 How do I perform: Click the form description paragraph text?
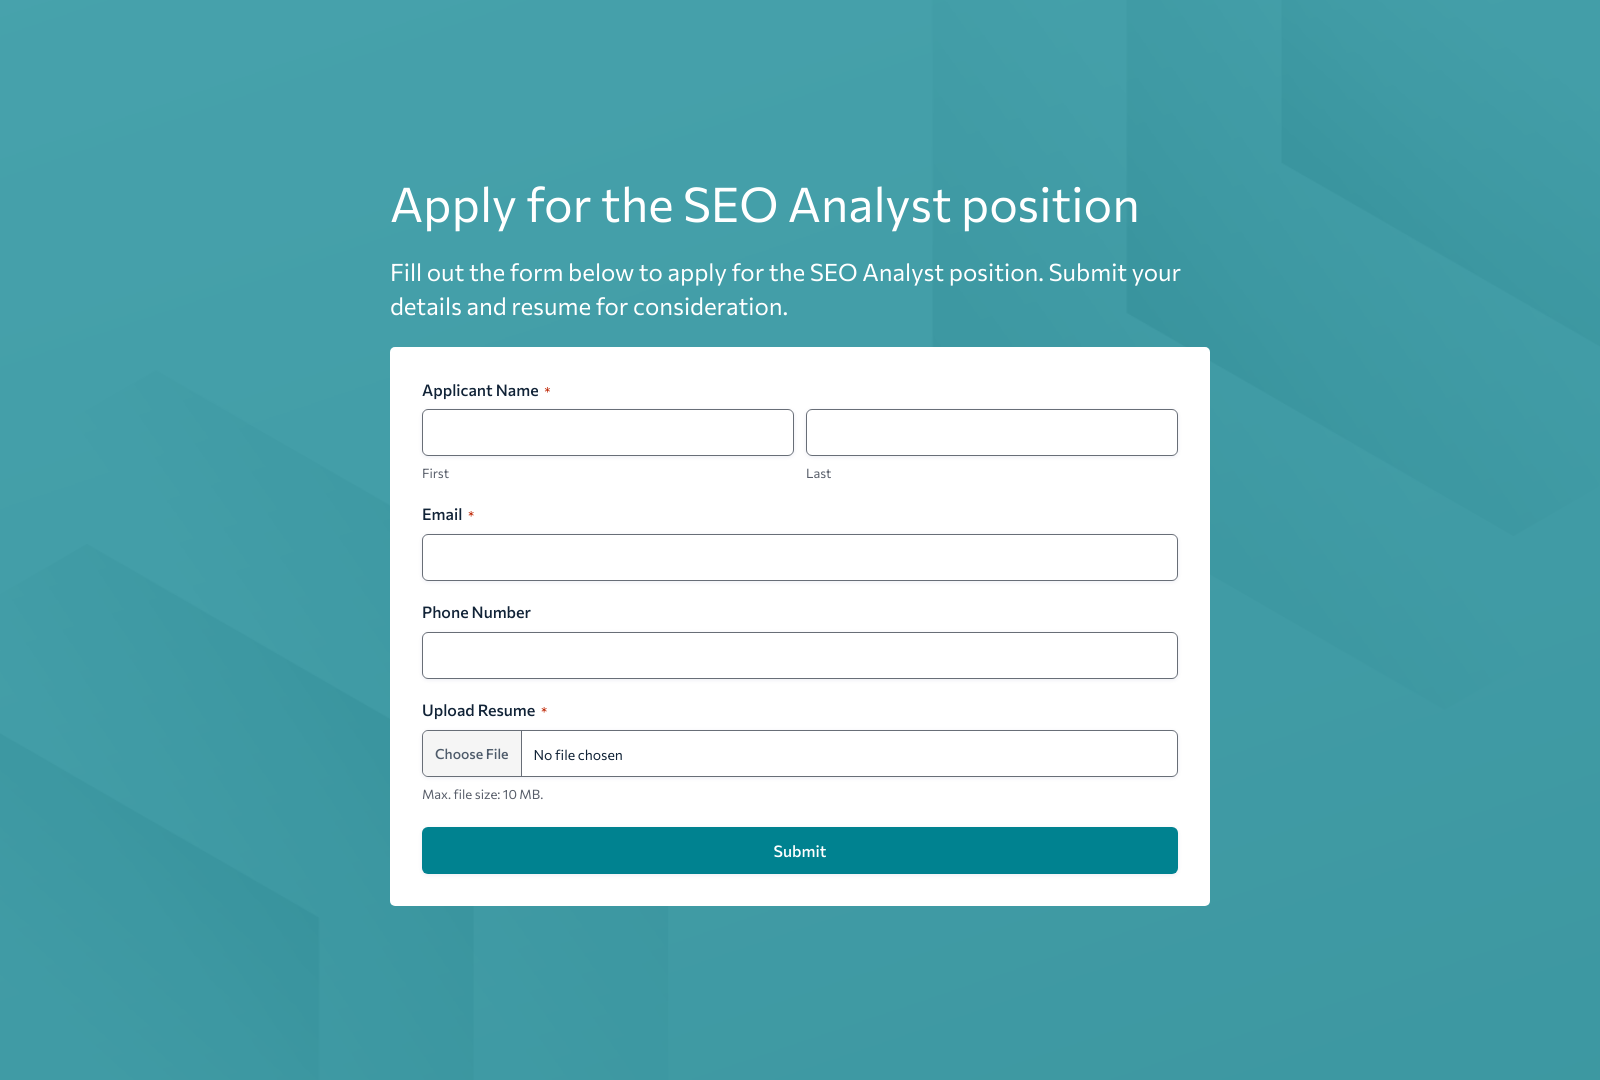pos(785,289)
